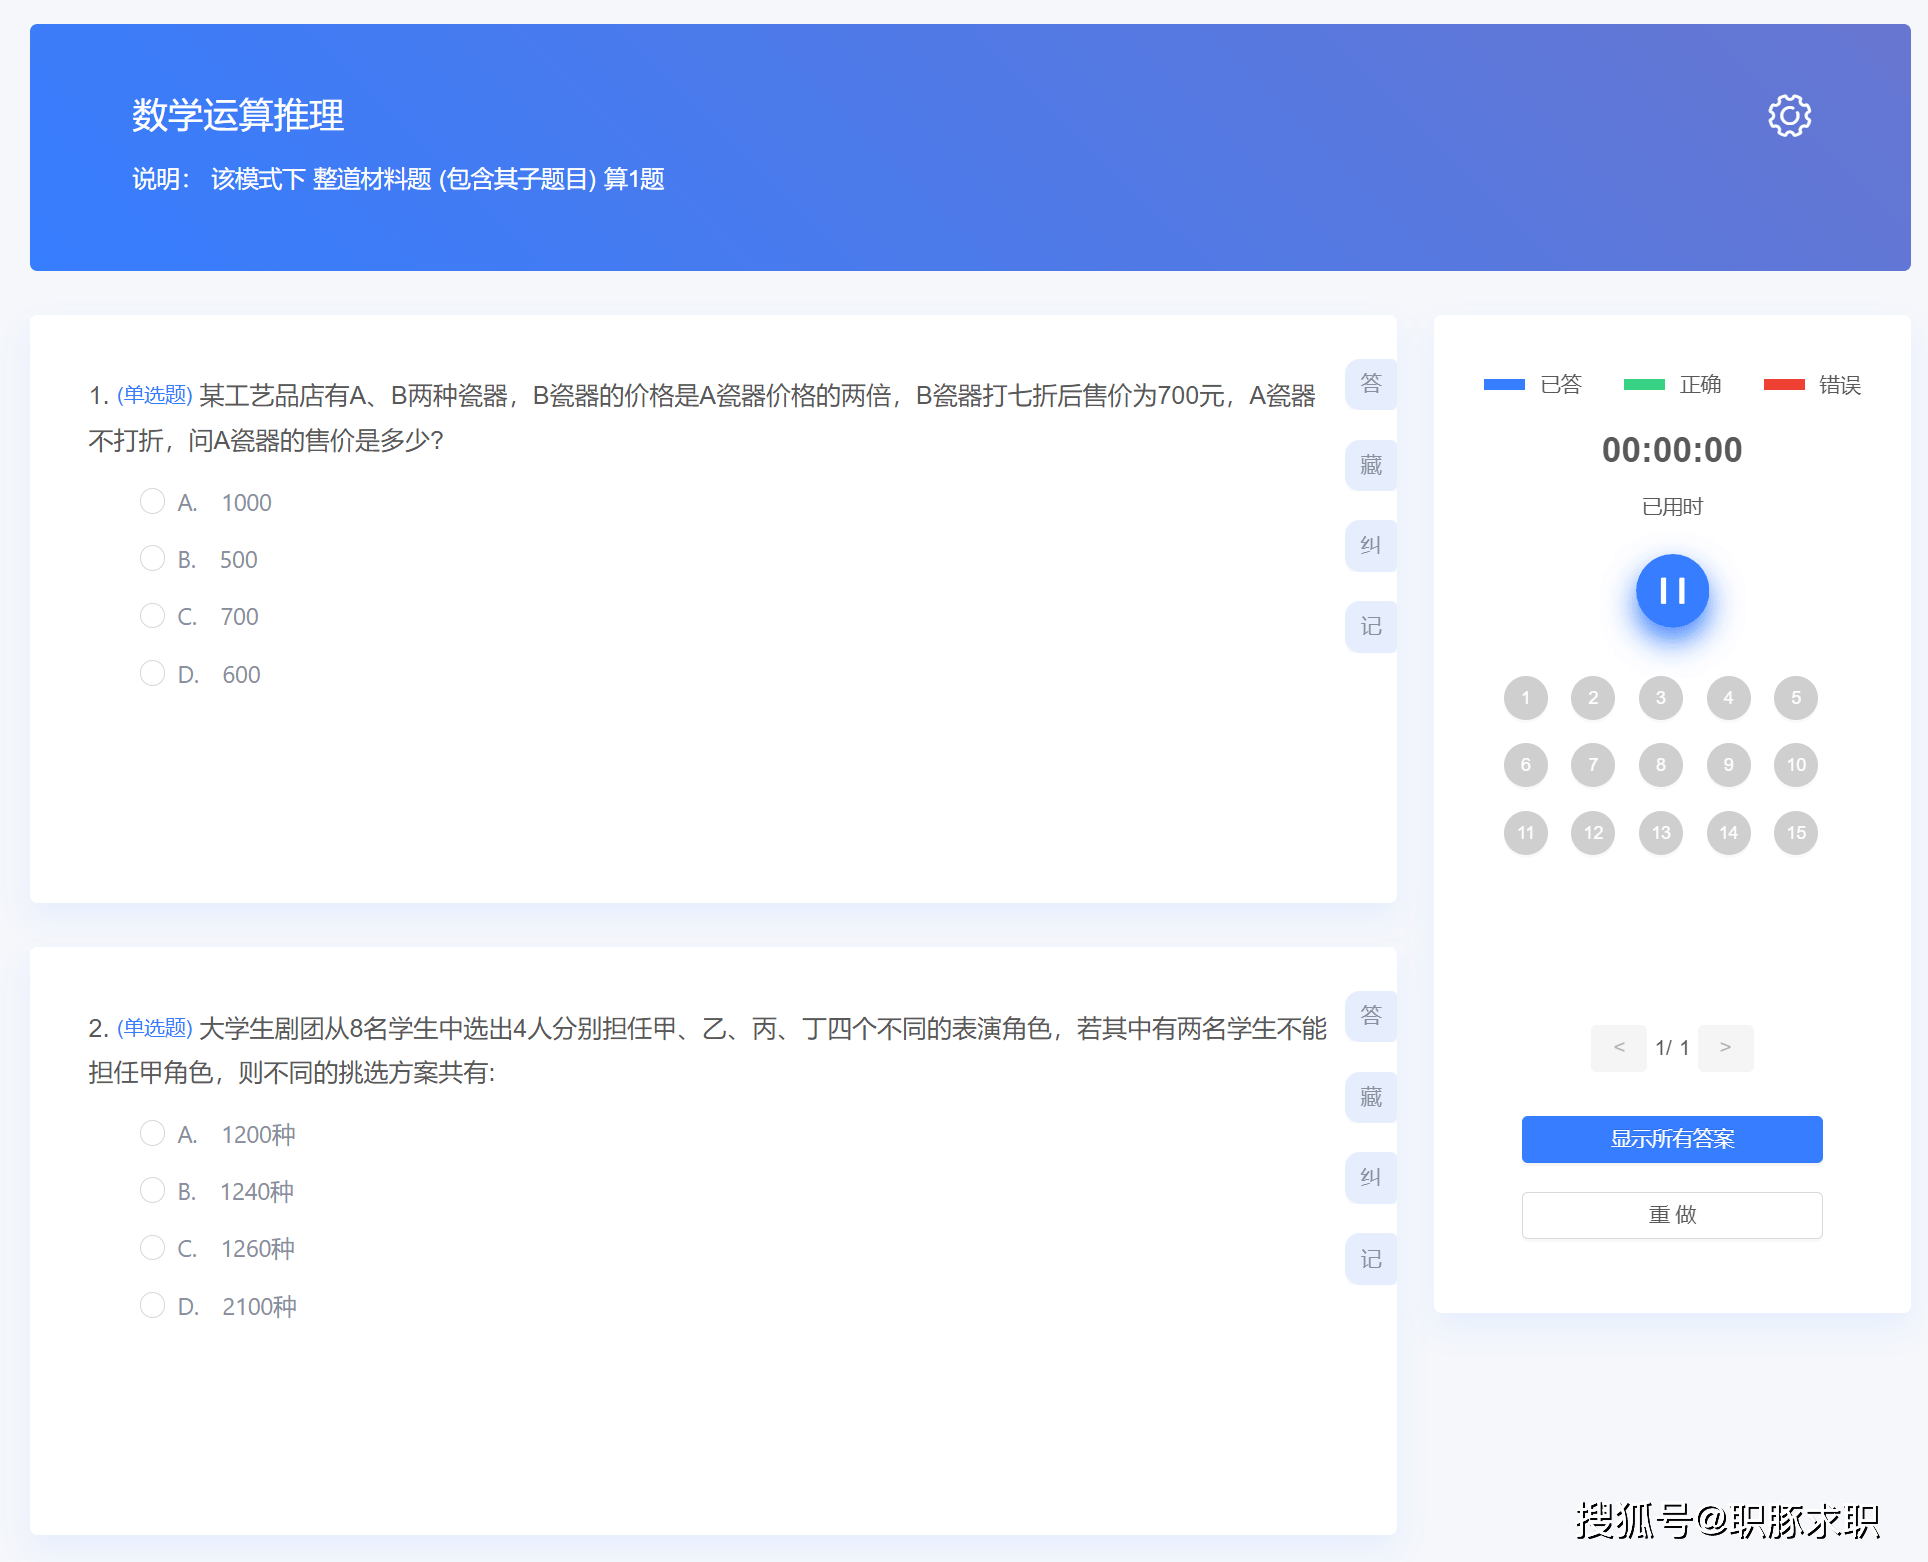1928x1562 pixels.
Task: Jump to question number 15
Action: click(x=1795, y=832)
